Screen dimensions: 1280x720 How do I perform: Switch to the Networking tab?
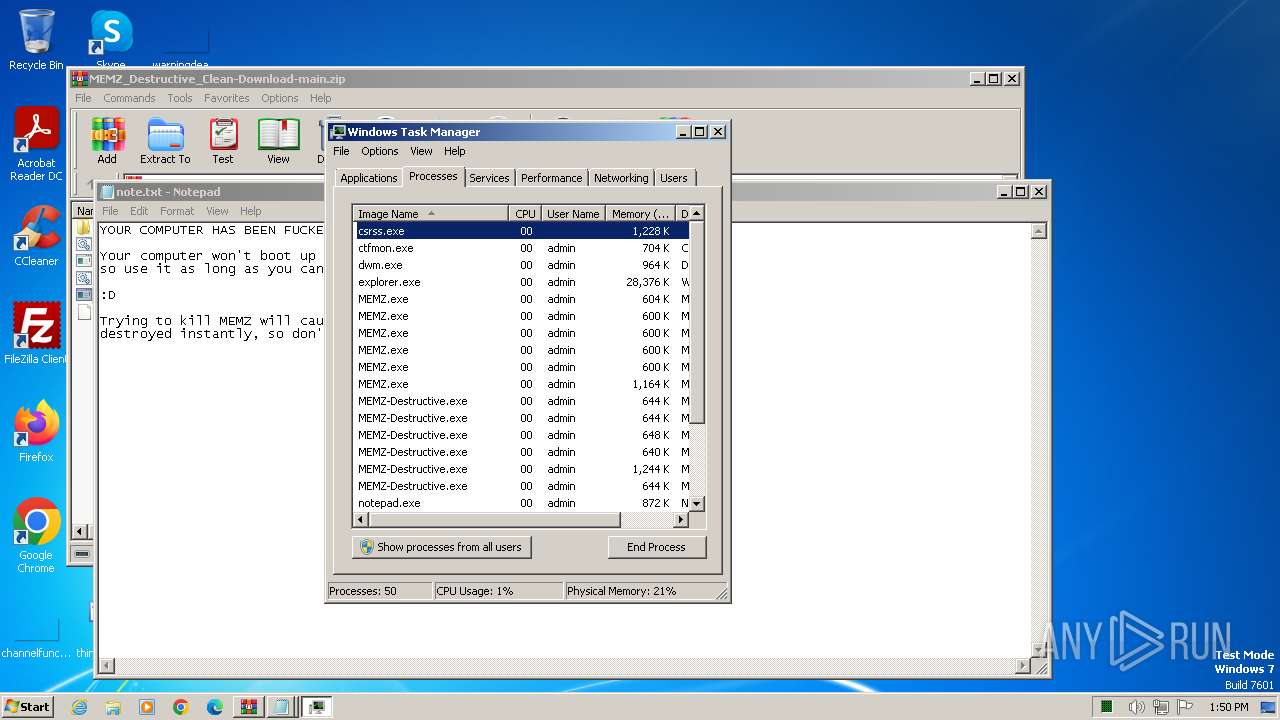pos(621,178)
